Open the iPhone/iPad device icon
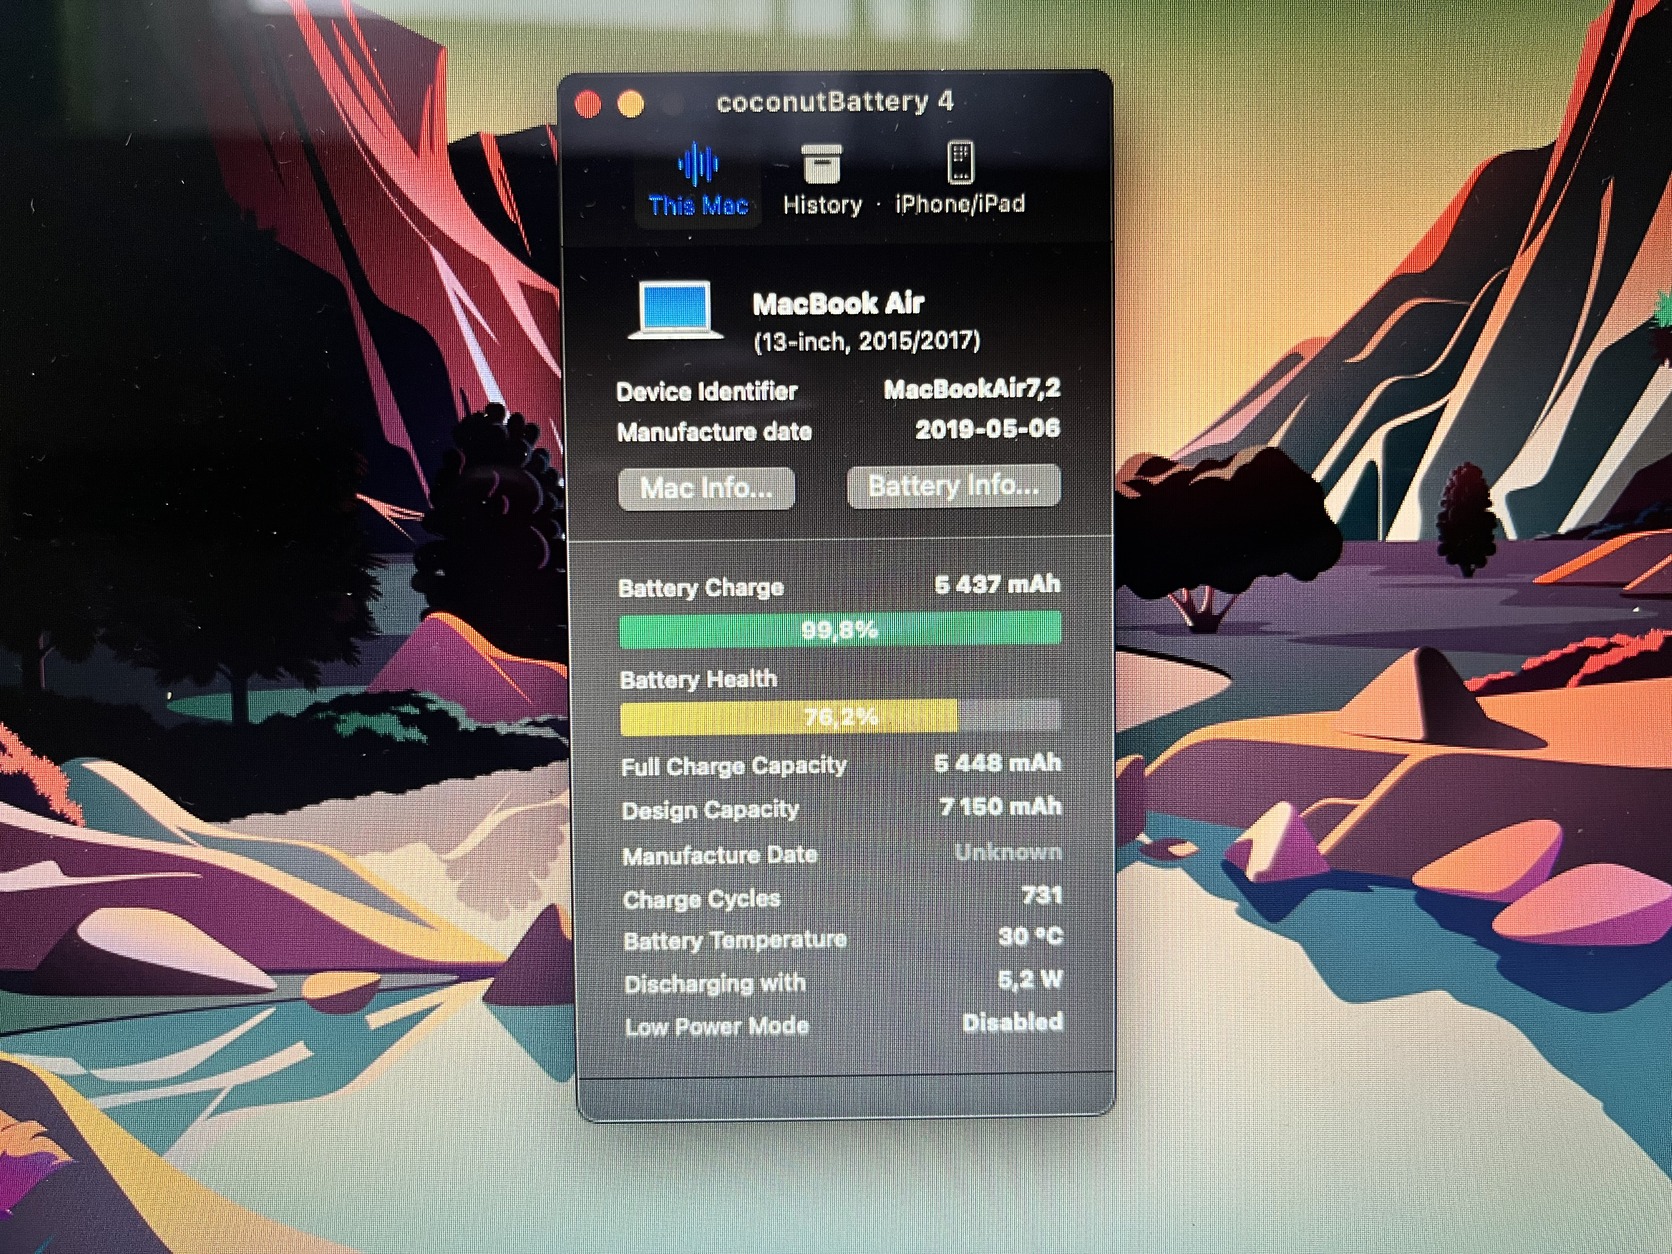This screenshot has width=1672, height=1254. tap(960, 162)
